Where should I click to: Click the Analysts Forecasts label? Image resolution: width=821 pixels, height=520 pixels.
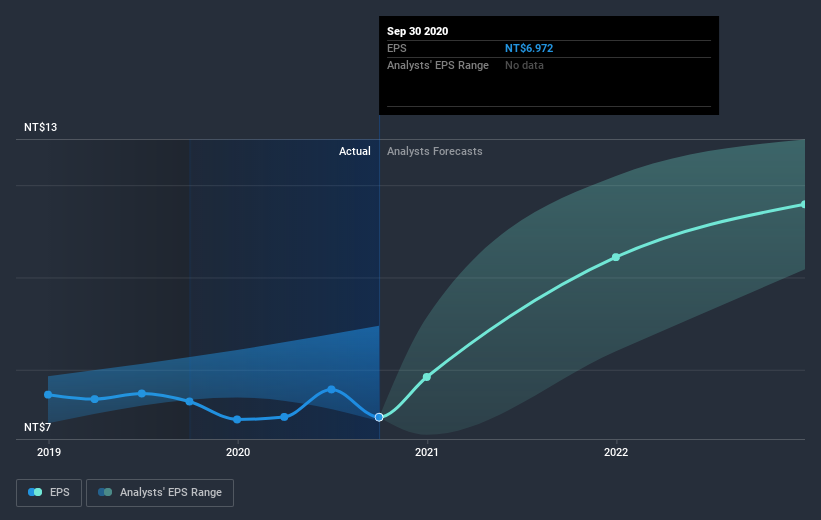(435, 151)
